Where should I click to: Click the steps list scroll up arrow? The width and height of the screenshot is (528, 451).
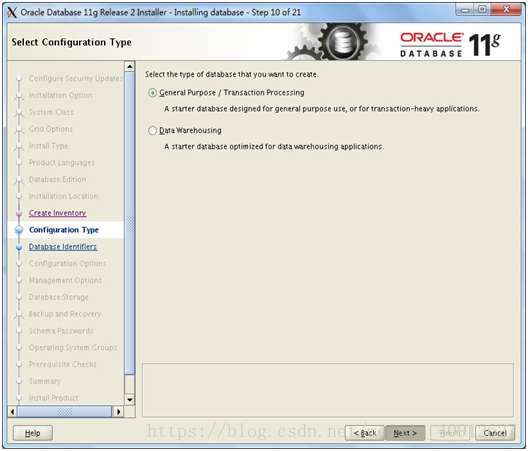click(130, 67)
